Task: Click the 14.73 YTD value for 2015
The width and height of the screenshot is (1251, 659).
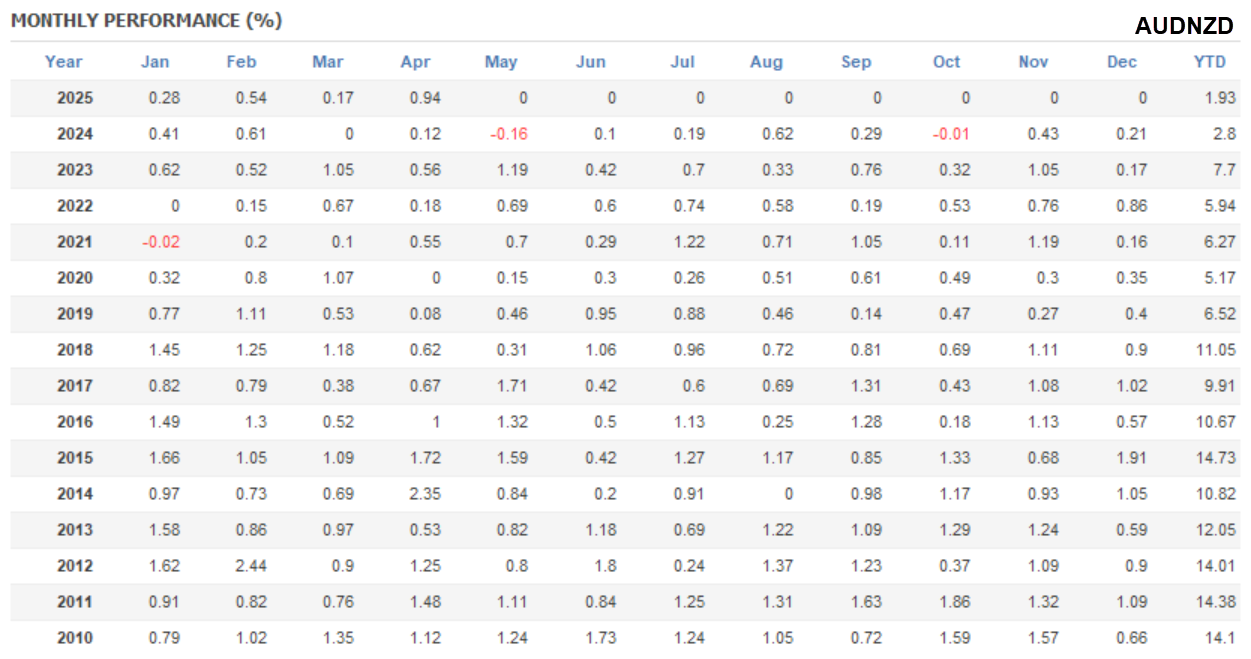Action: (x=1216, y=458)
